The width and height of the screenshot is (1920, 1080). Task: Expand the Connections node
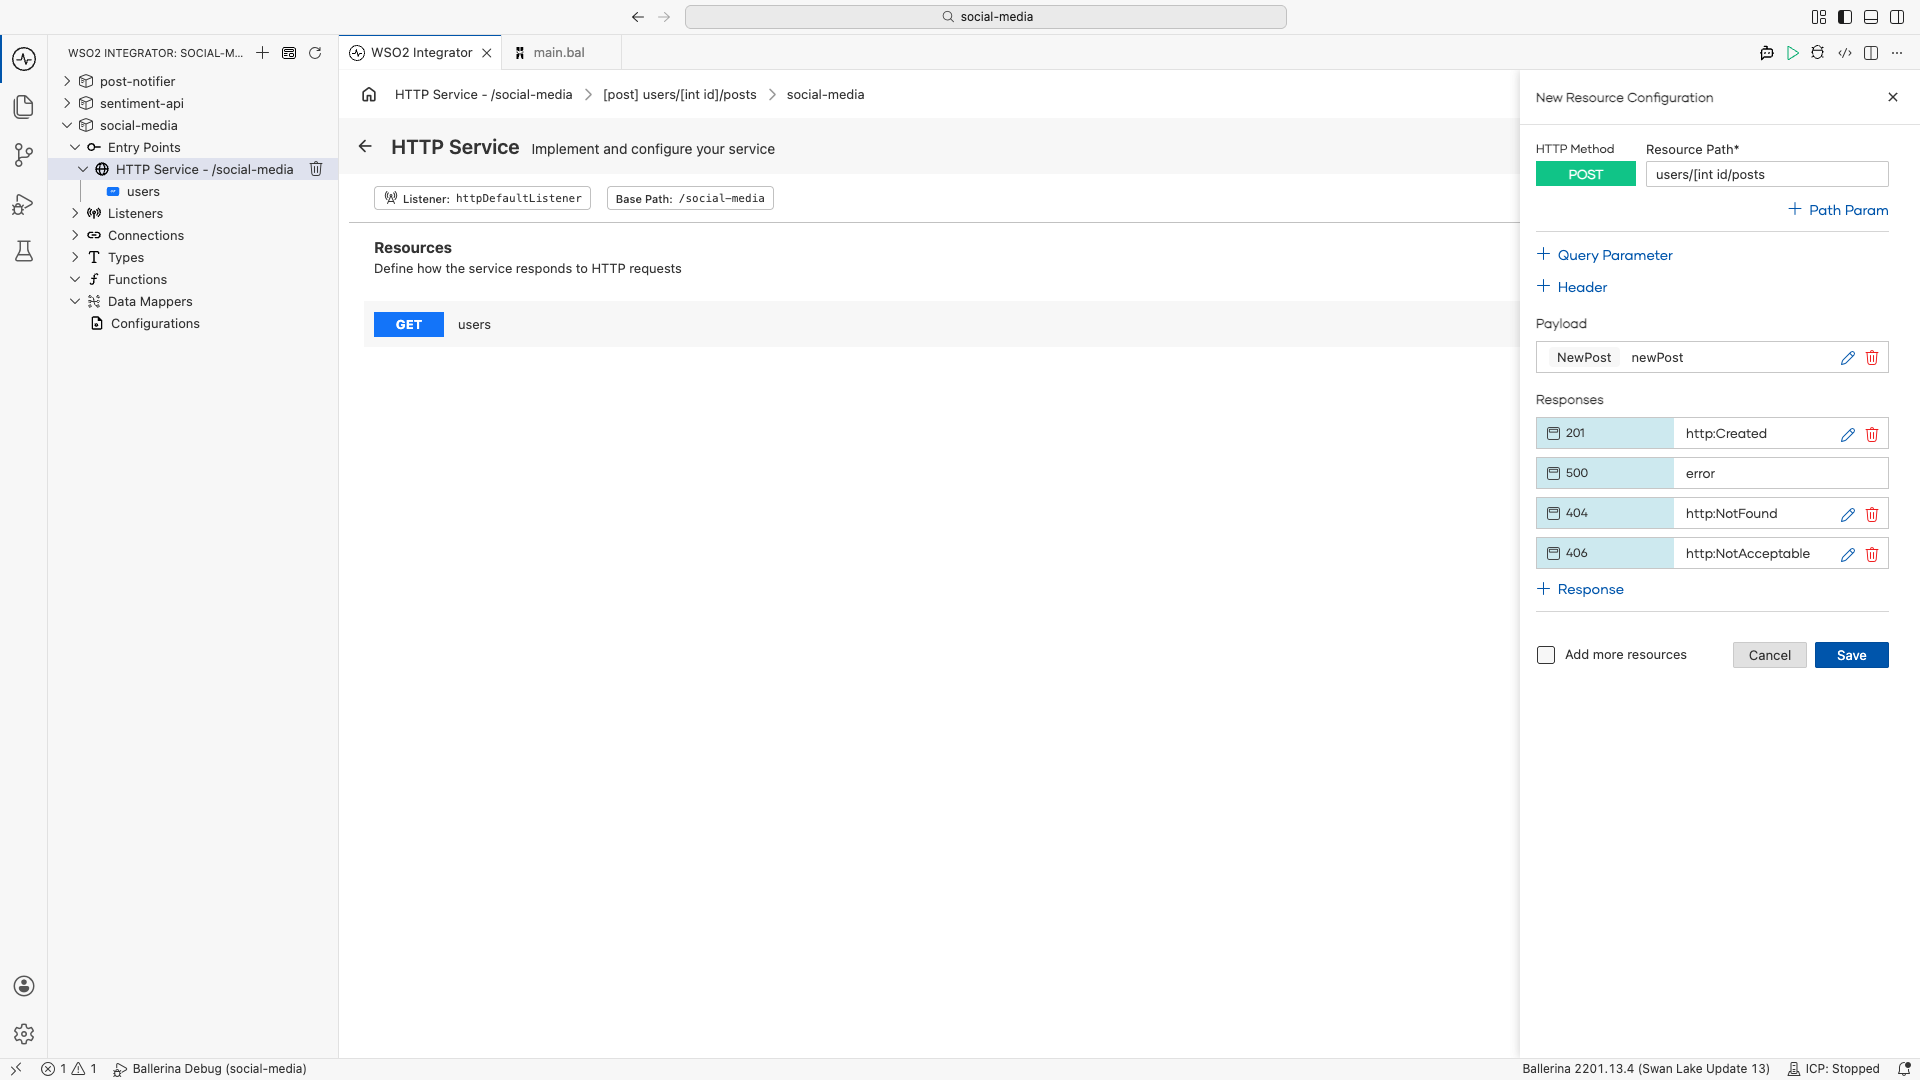coord(75,235)
